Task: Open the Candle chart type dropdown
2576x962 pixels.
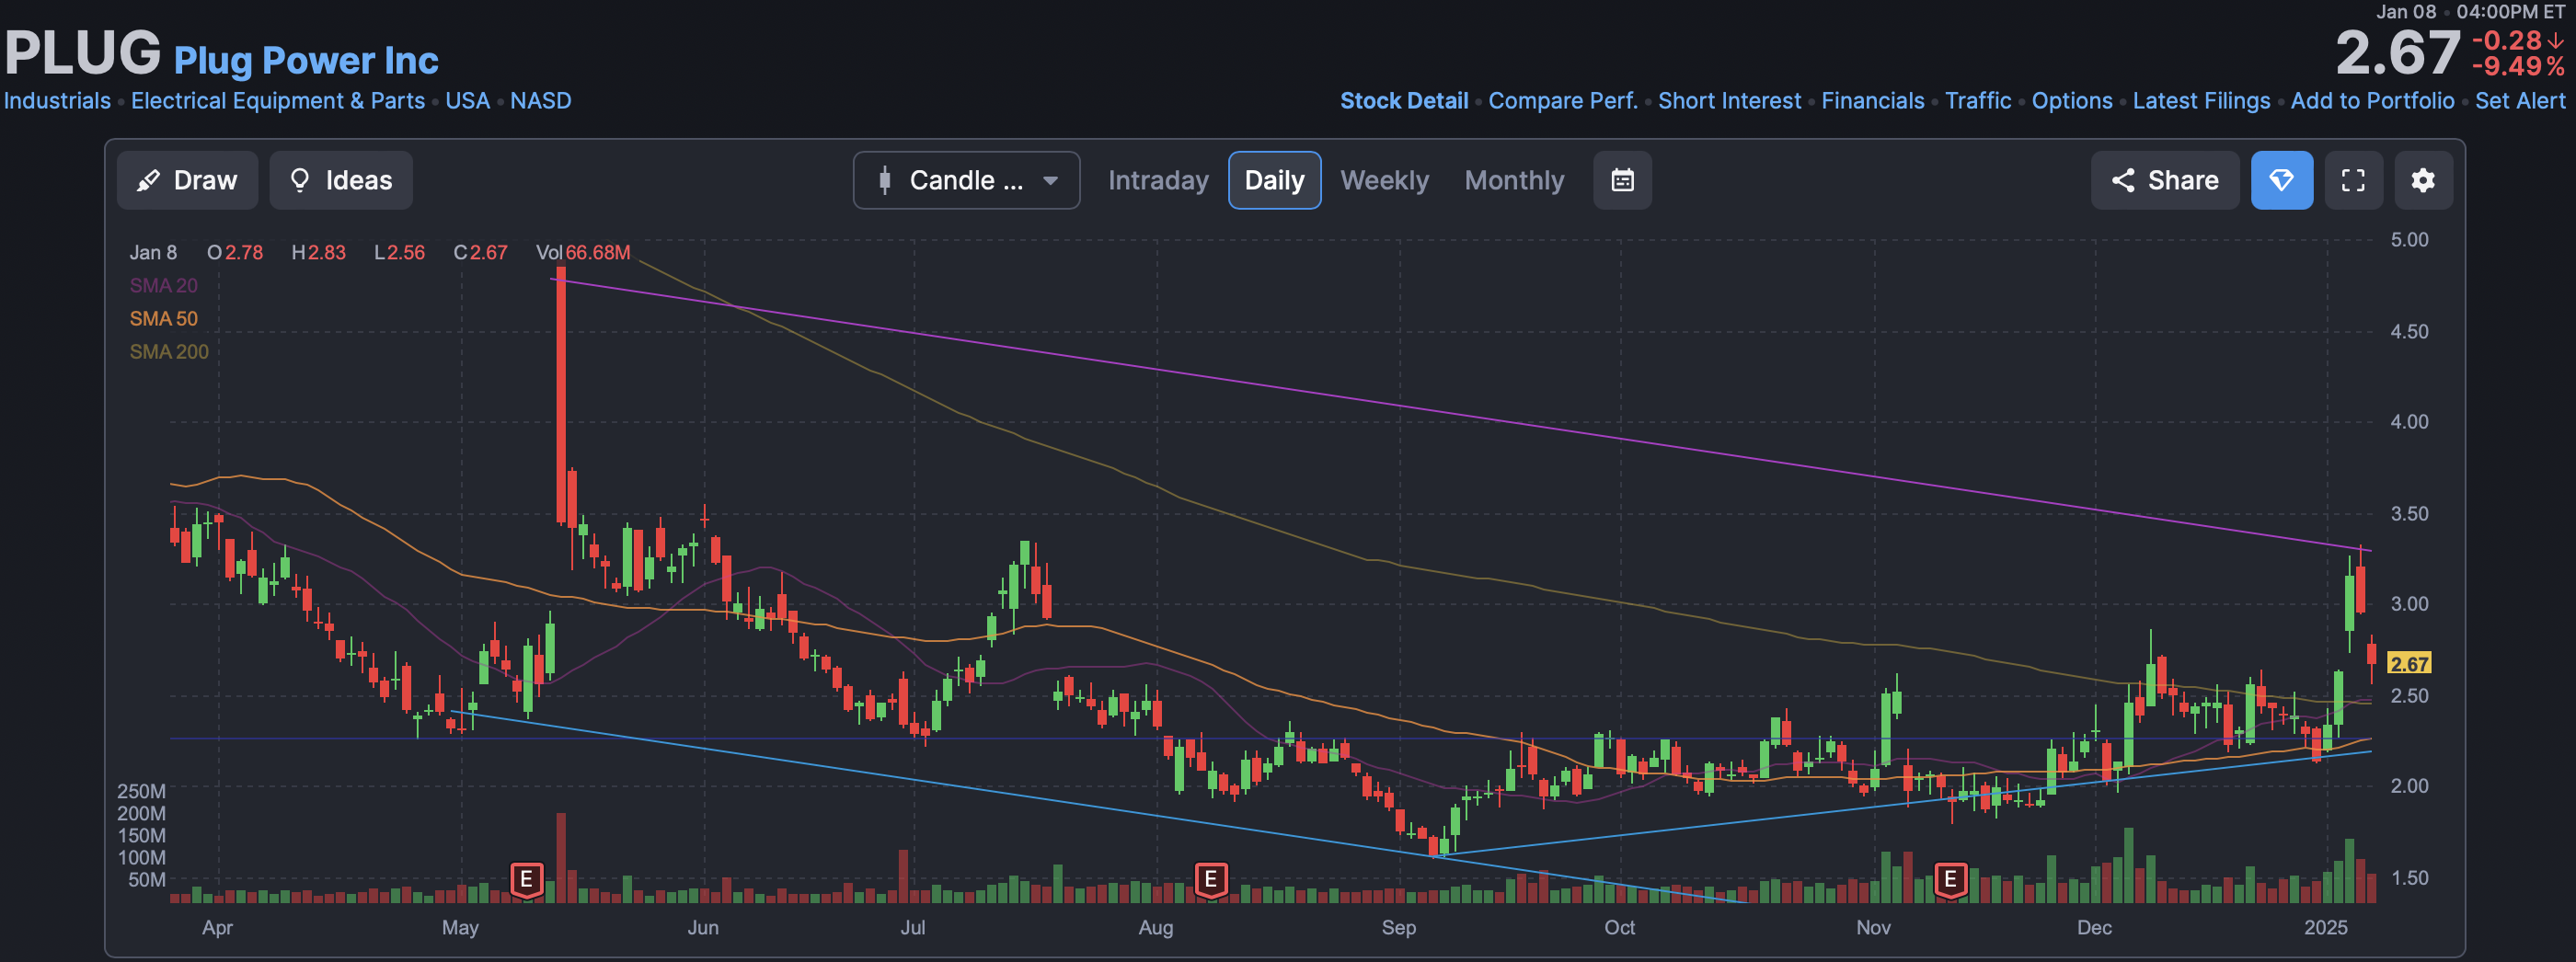Action: pos(966,180)
